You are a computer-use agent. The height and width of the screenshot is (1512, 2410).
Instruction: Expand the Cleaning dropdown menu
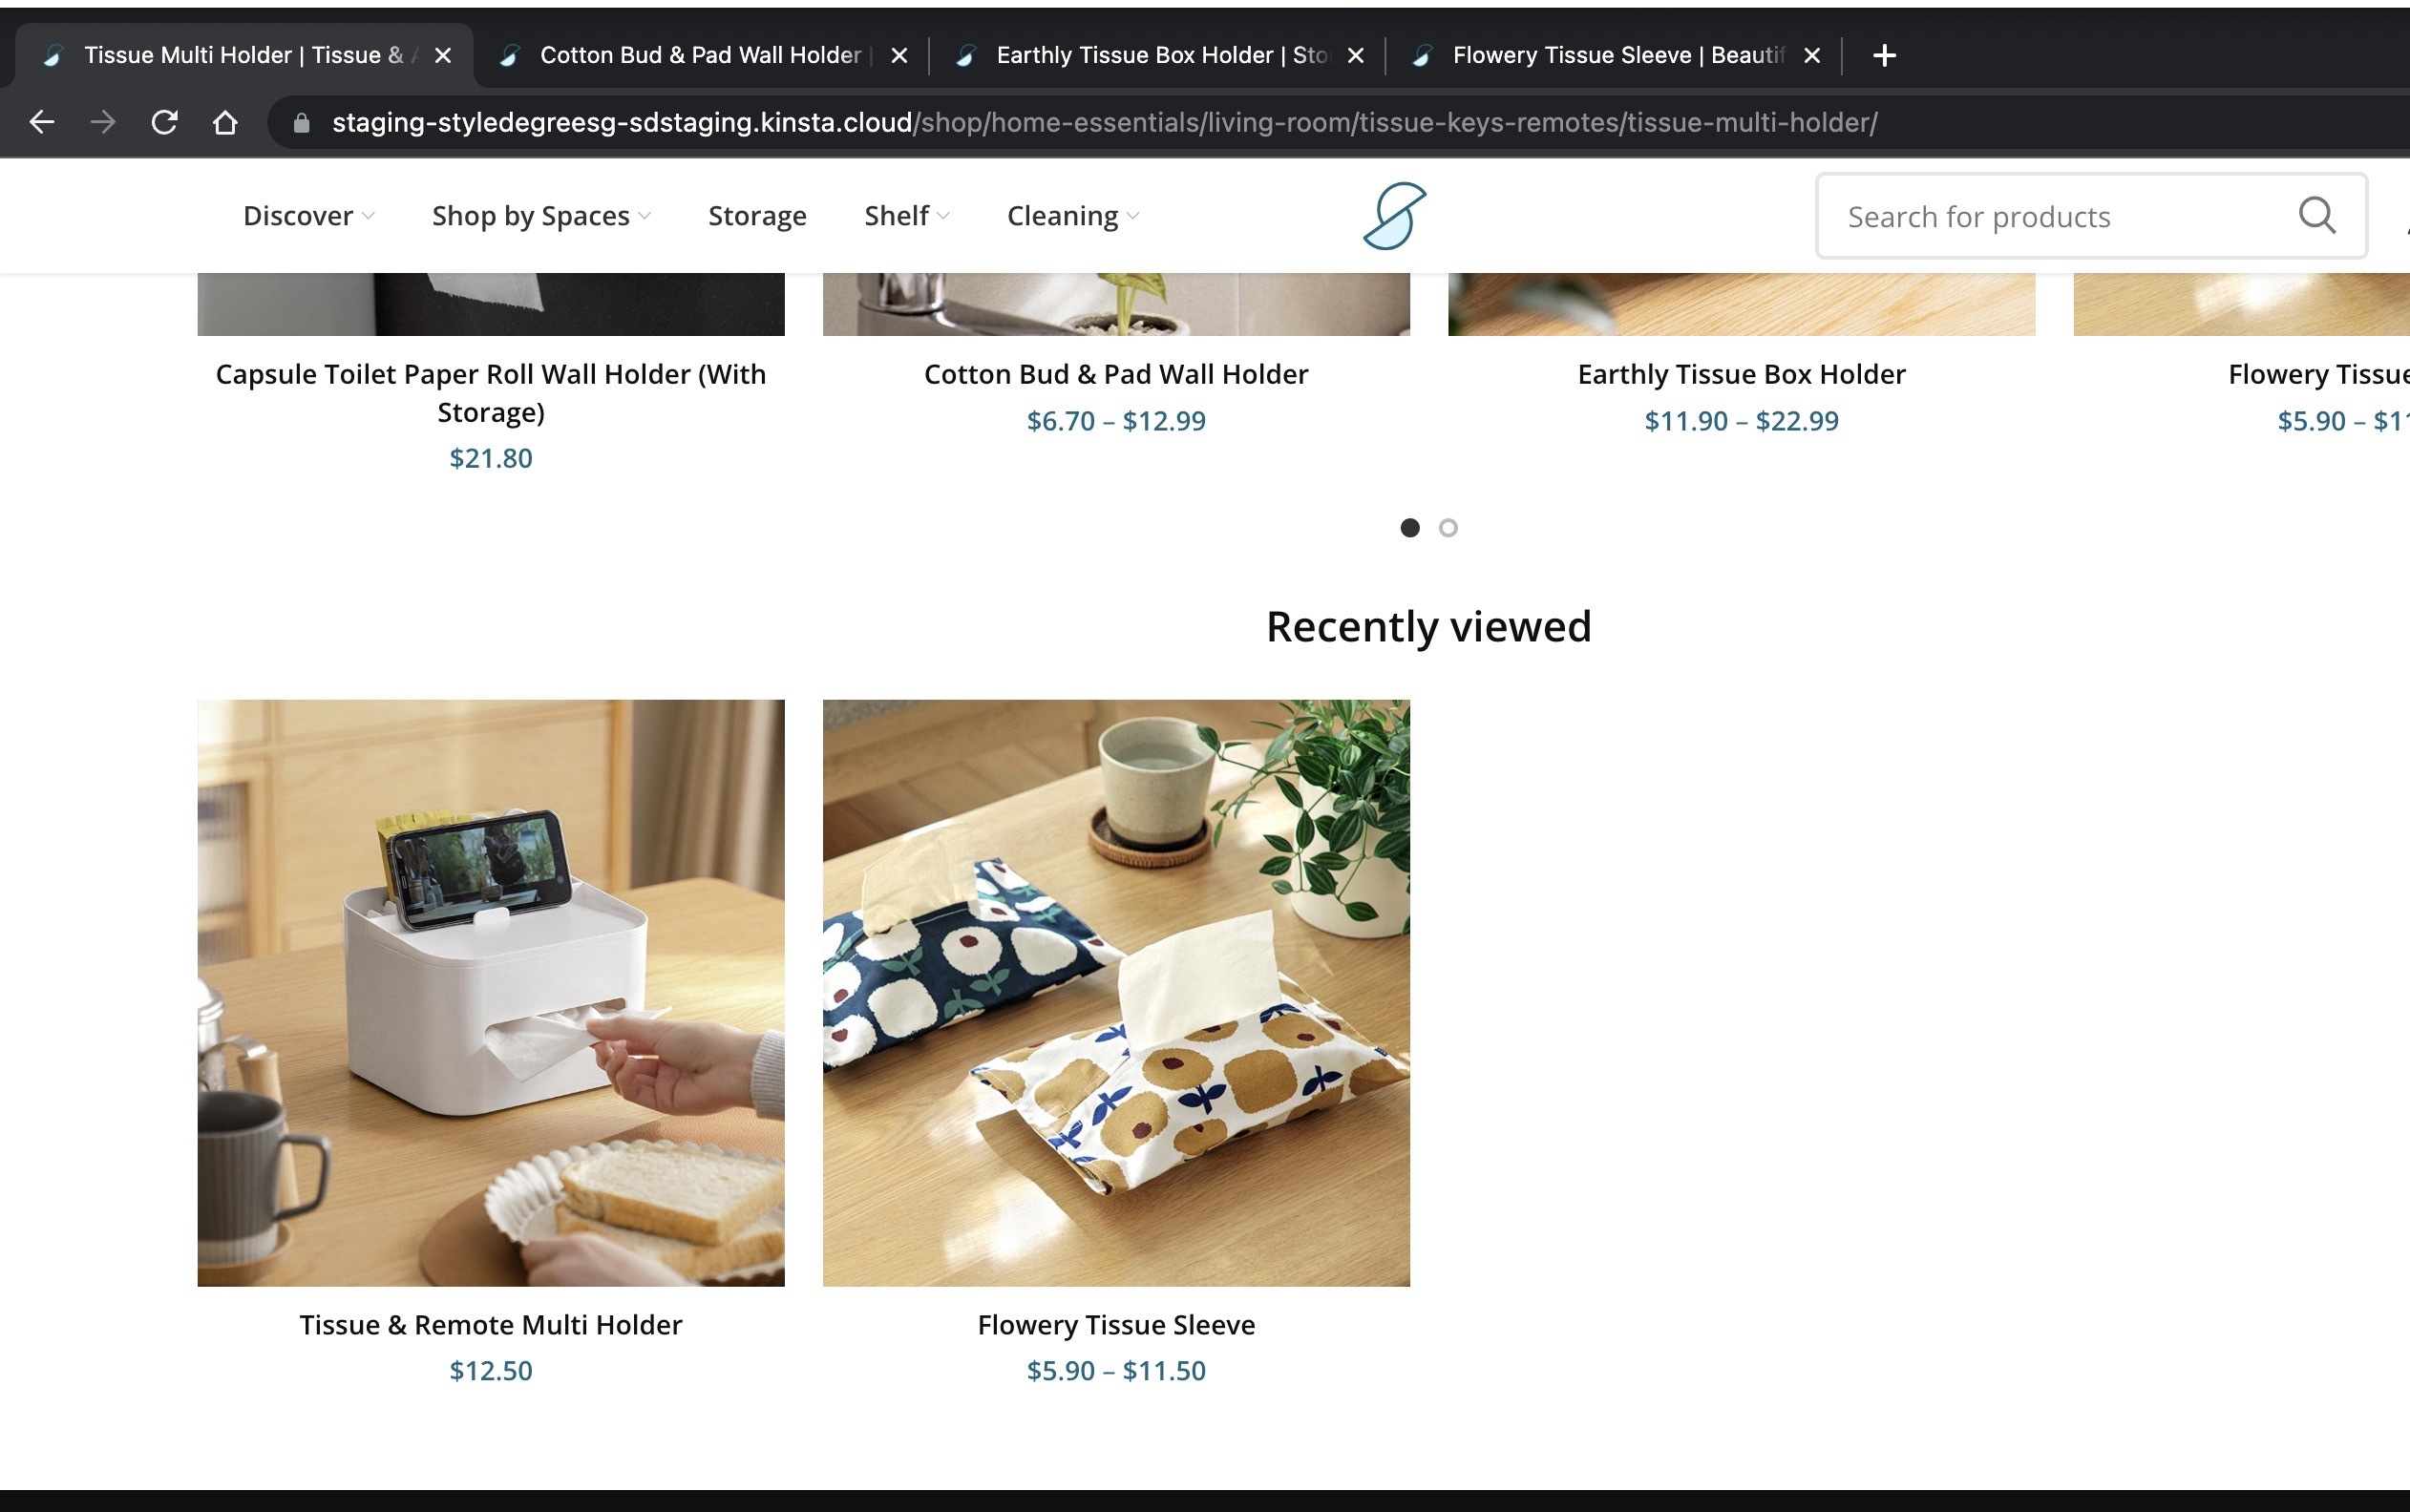1072,216
